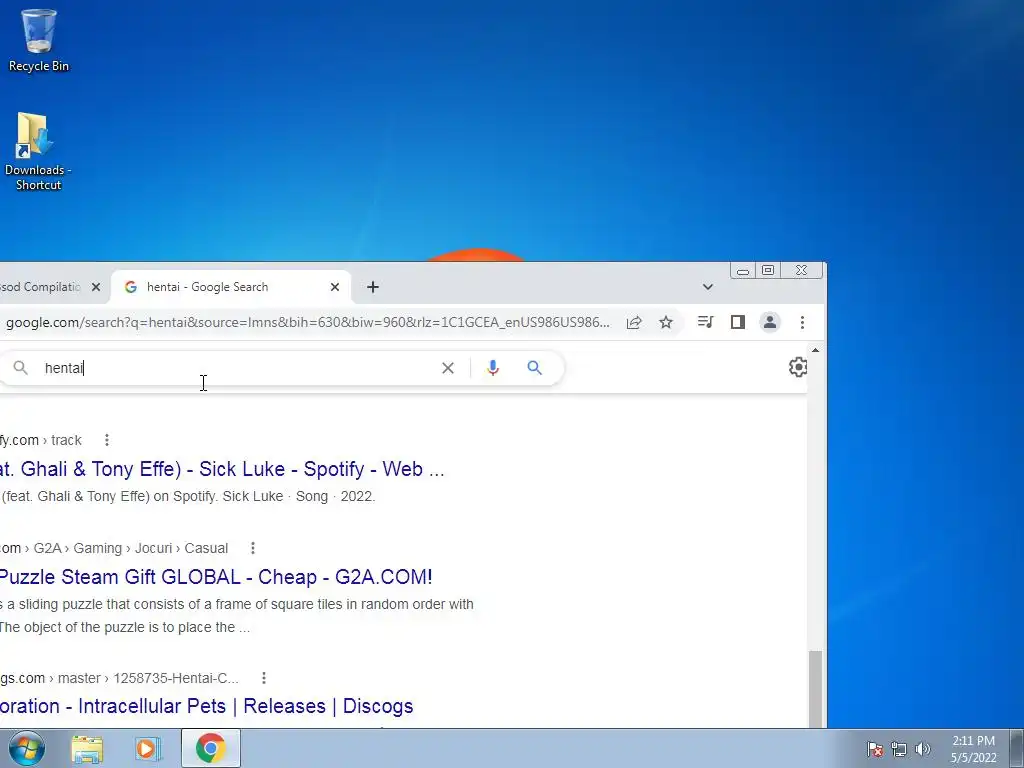Open the Intracellular Pets Discogs result link
Viewport: 1024px width, 768px height.
pyautogui.click(x=206, y=706)
